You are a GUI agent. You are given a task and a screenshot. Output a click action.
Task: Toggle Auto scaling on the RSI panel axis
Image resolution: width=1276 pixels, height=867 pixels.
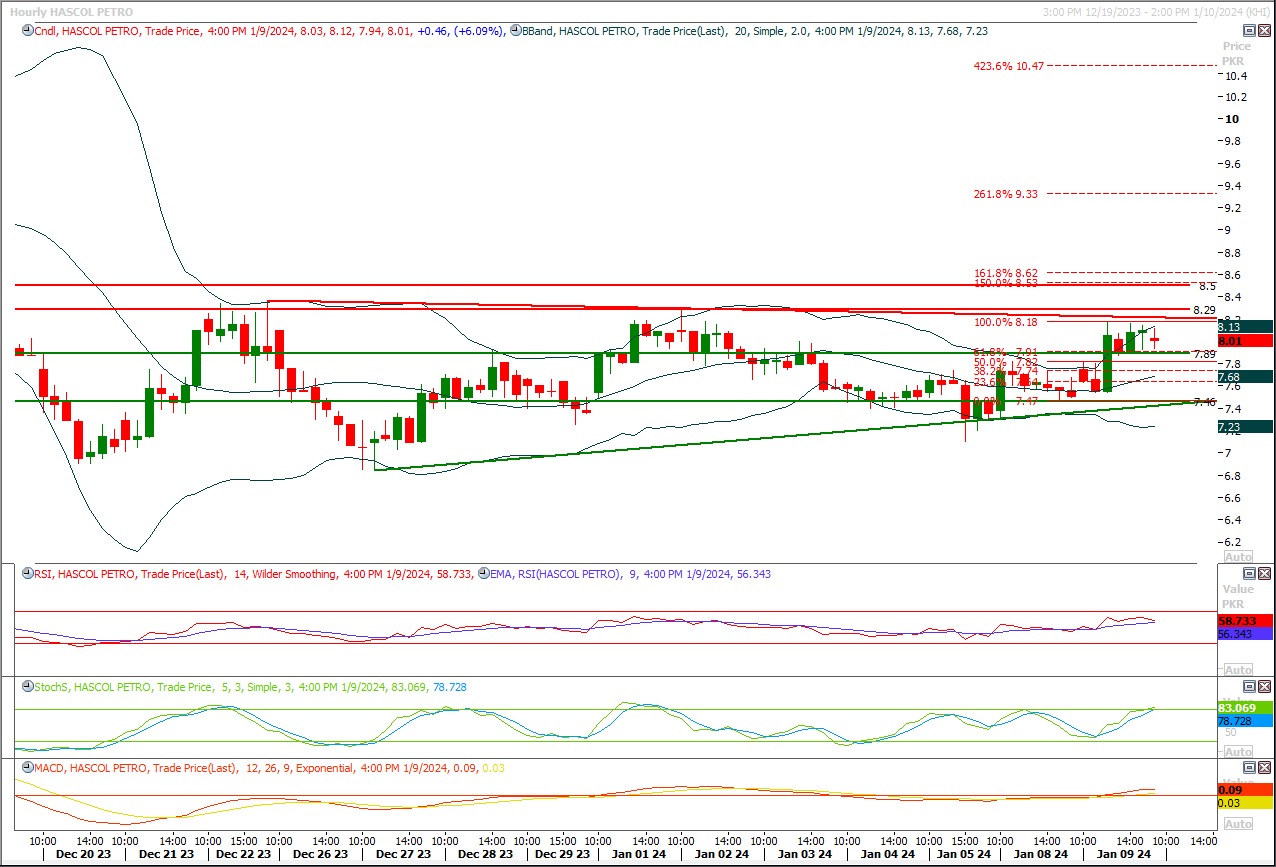click(1237, 669)
